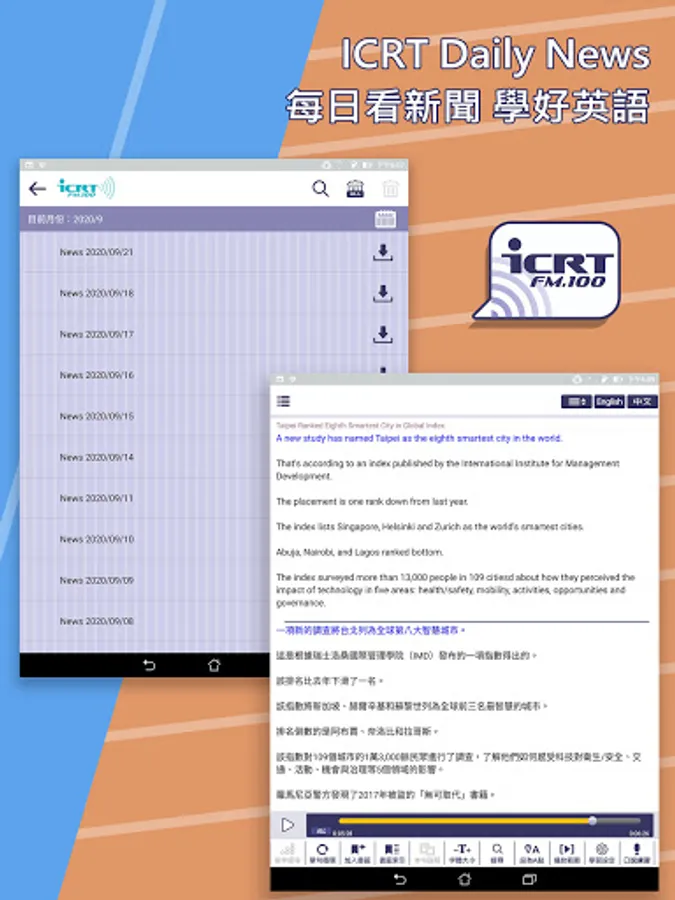The image size is (675, 900).
Task: Tap the single-sentence loop icon
Action: click(x=322, y=853)
